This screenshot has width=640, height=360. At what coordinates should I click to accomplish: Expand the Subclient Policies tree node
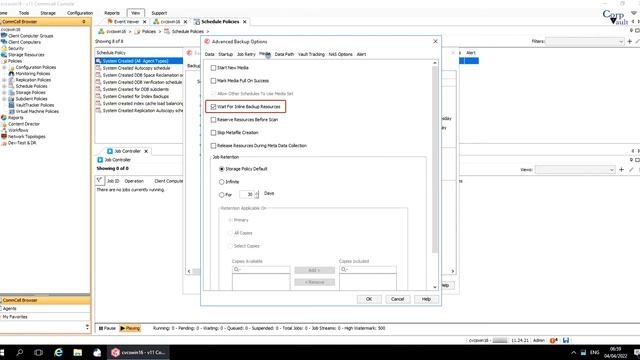(x=4, y=99)
